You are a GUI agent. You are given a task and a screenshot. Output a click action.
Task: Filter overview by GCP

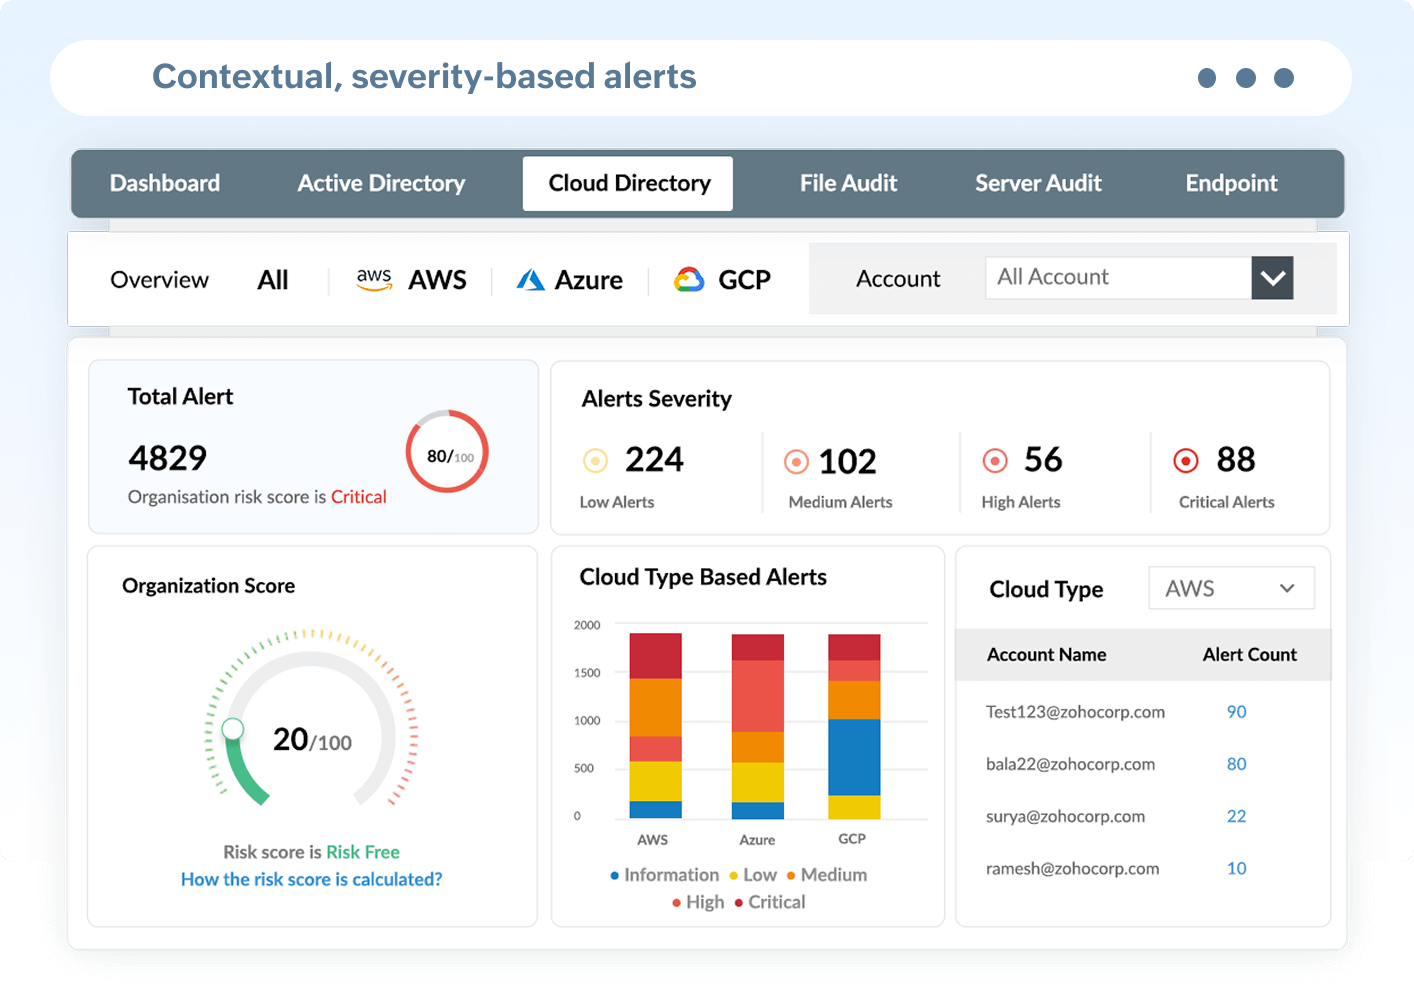[722, 280]
